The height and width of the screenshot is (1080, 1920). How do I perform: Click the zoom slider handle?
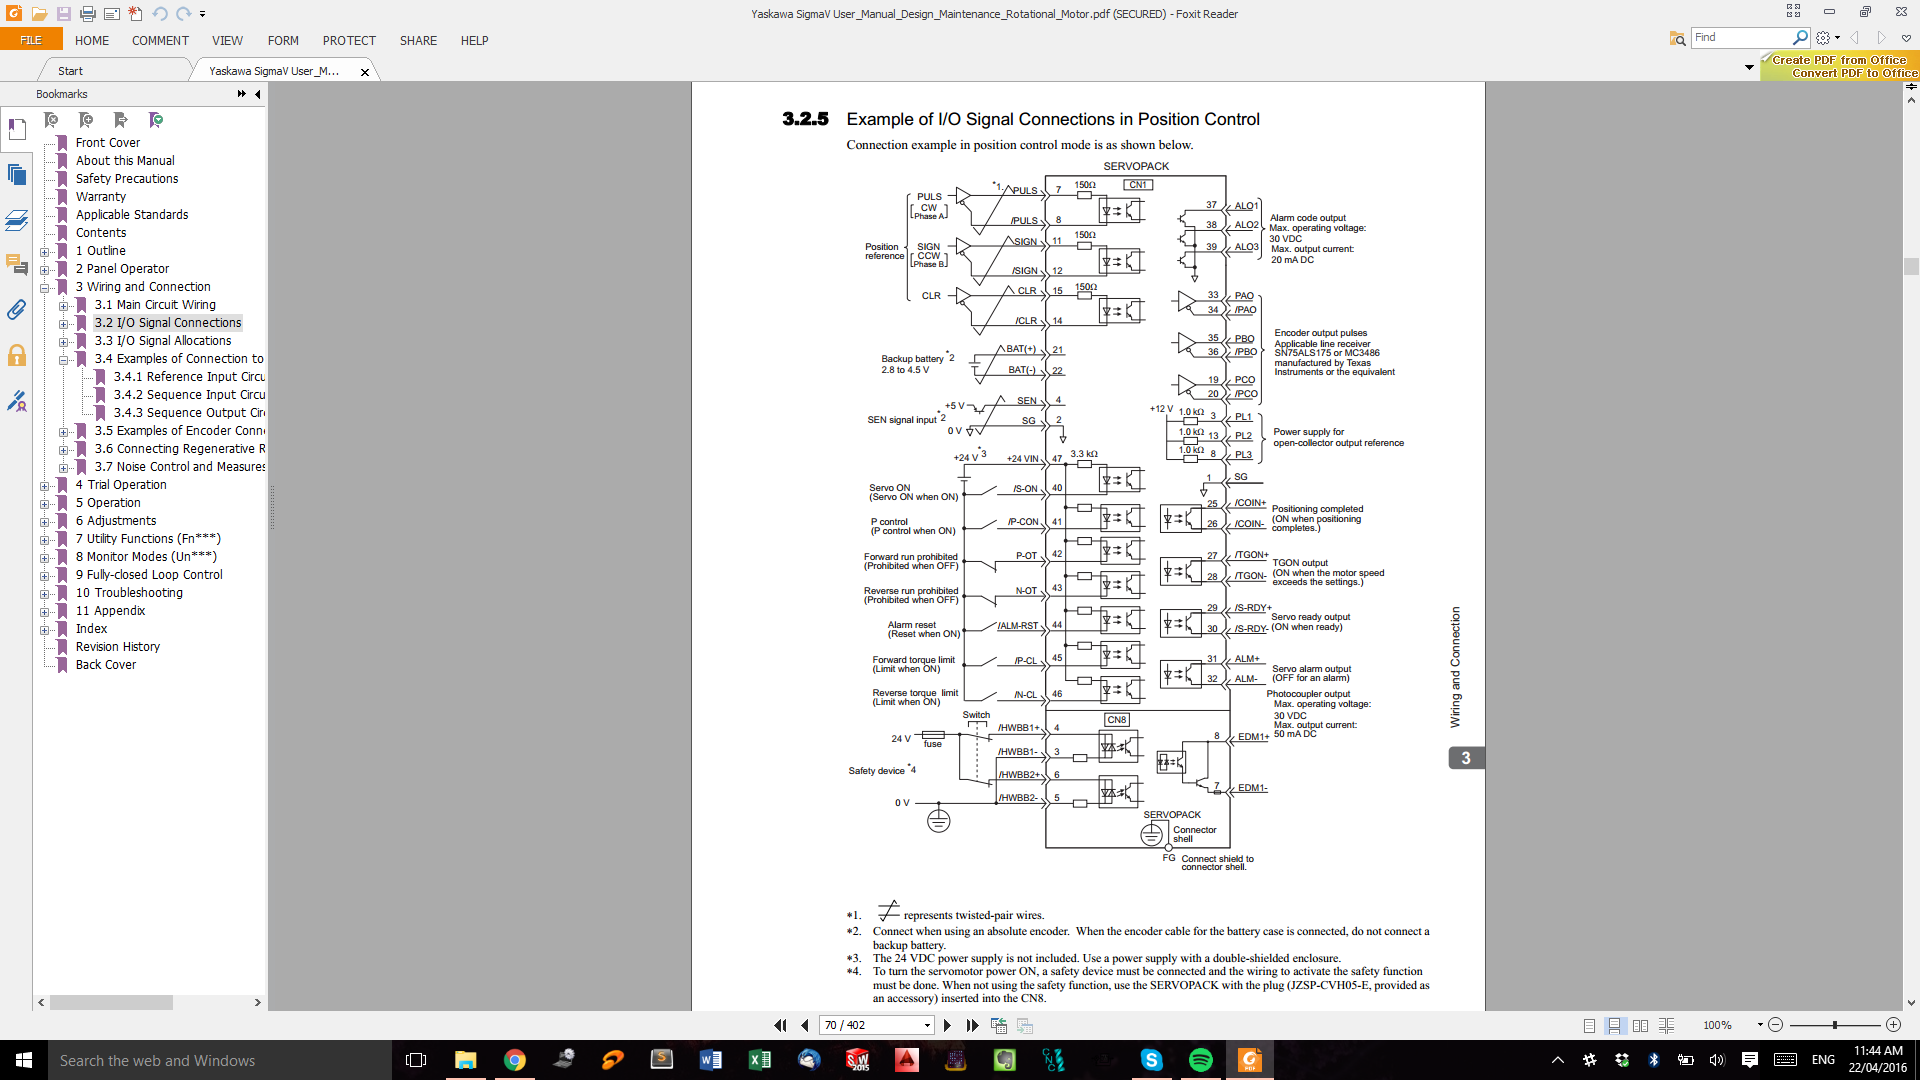(x=1834, y=1025)
